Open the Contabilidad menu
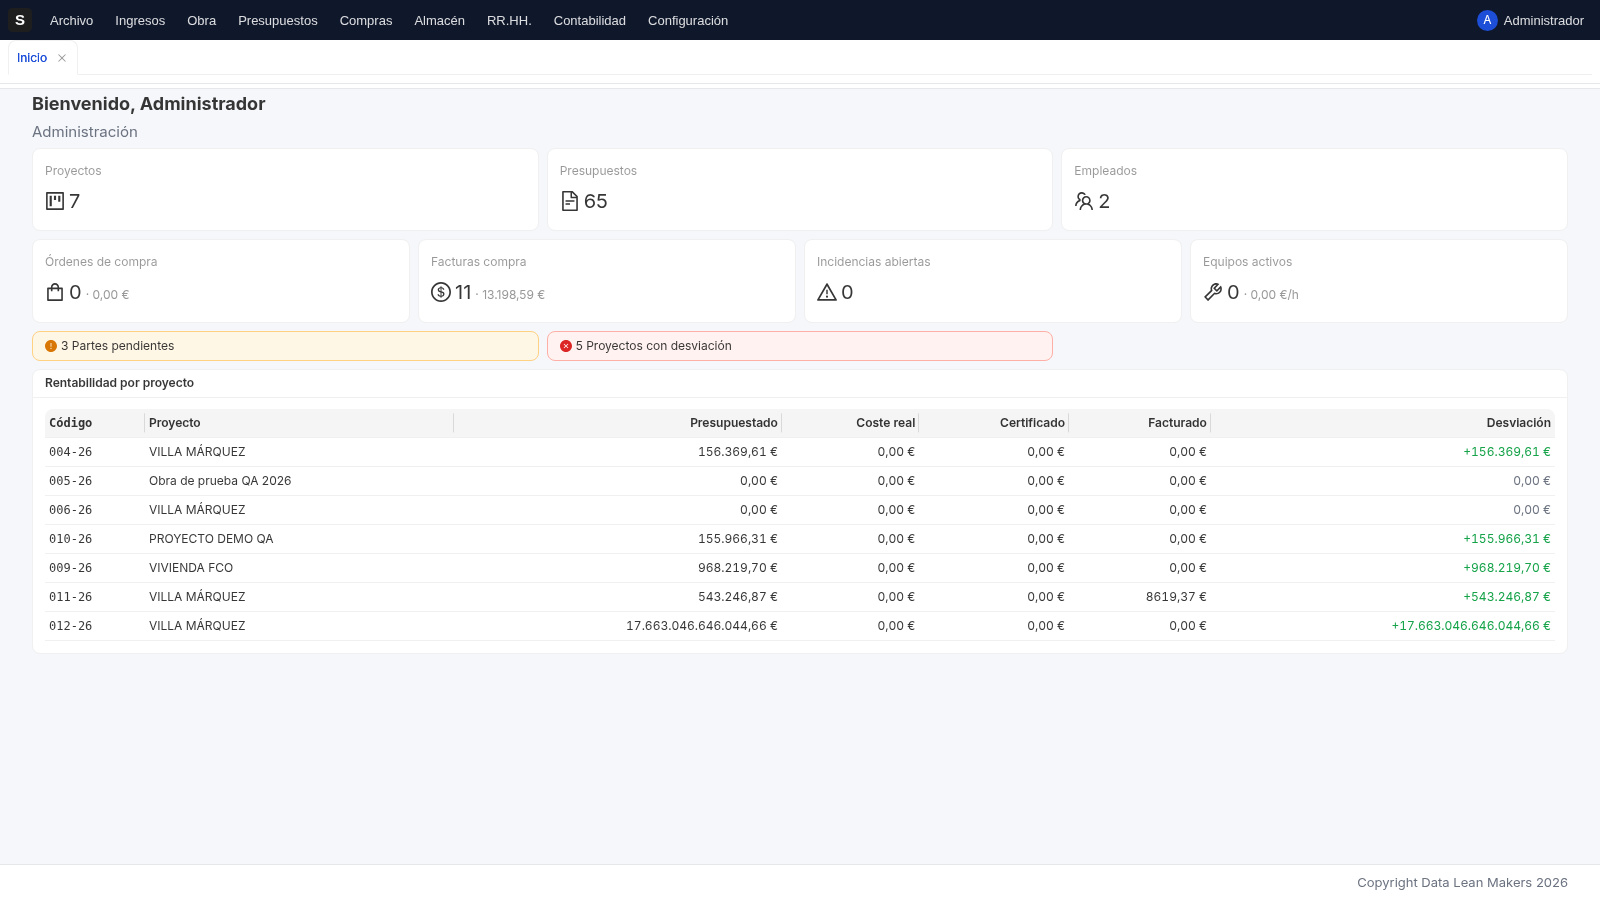The image size is (1600, 900). click(590, 20)
